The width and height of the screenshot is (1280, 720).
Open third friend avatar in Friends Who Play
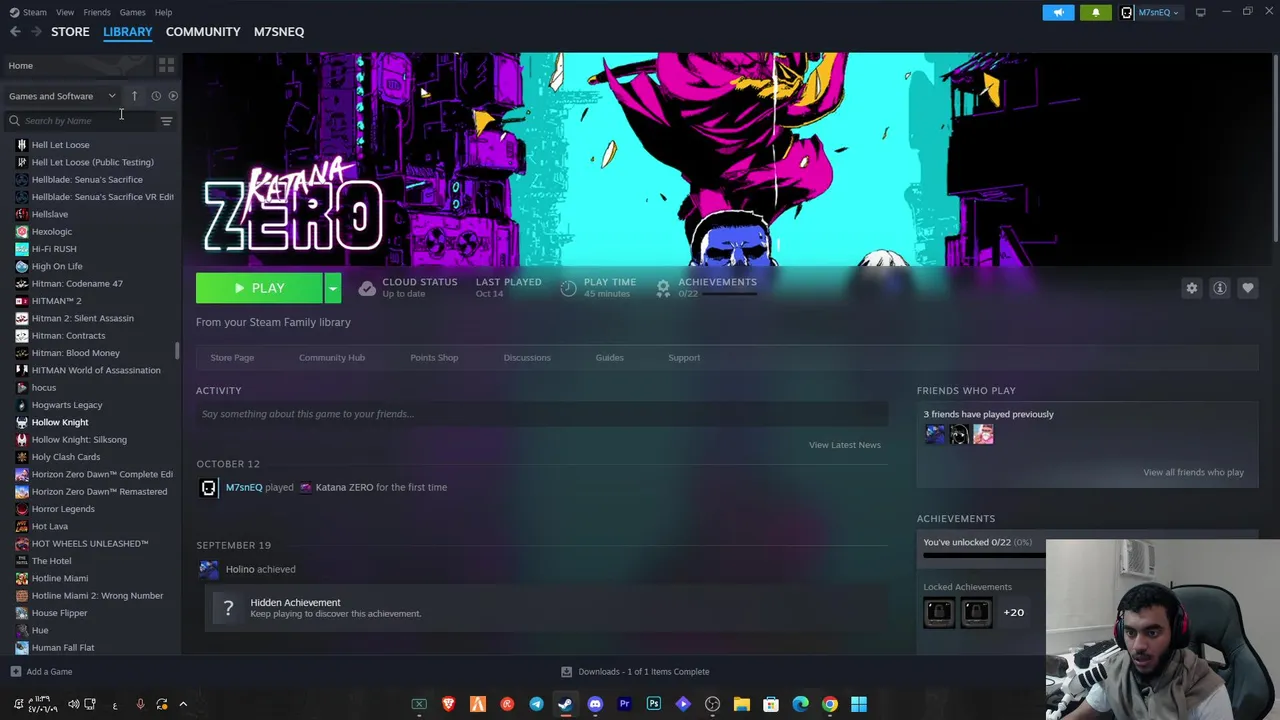click(983, 434)
